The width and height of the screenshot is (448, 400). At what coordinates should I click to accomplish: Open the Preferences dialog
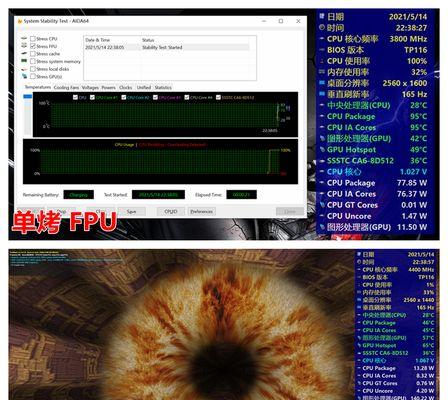[x=201, y=211]
